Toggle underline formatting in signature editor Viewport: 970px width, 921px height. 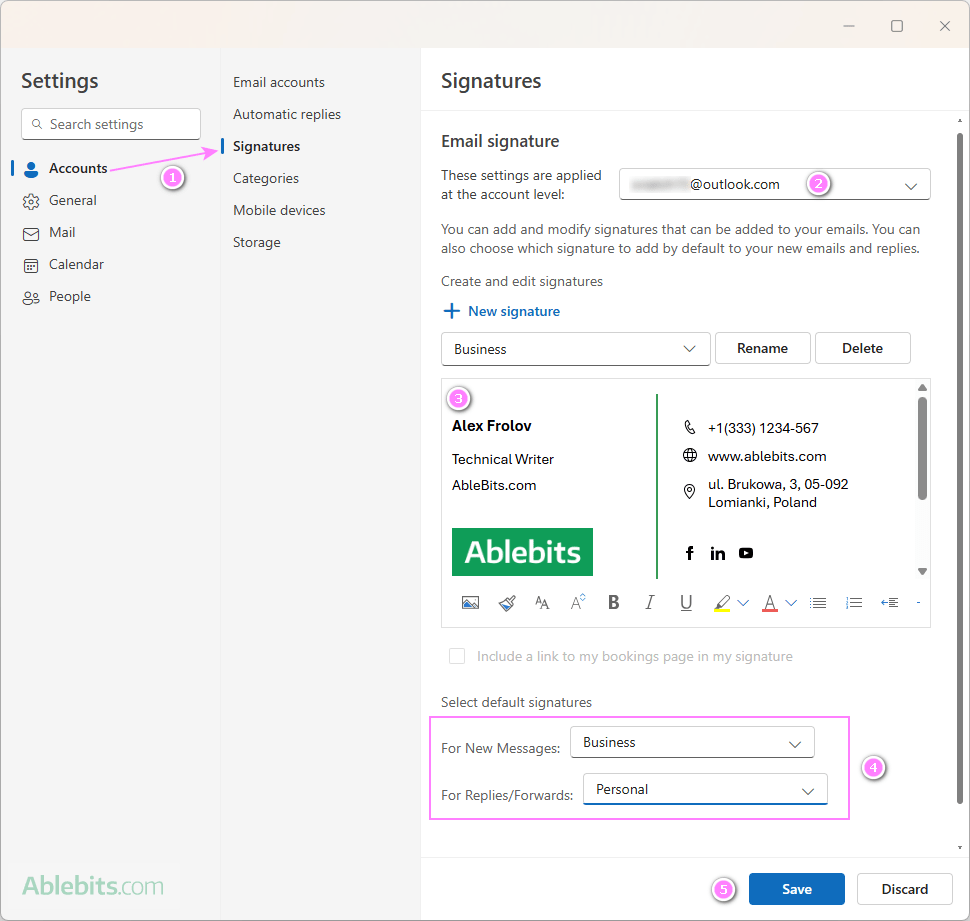686,602
